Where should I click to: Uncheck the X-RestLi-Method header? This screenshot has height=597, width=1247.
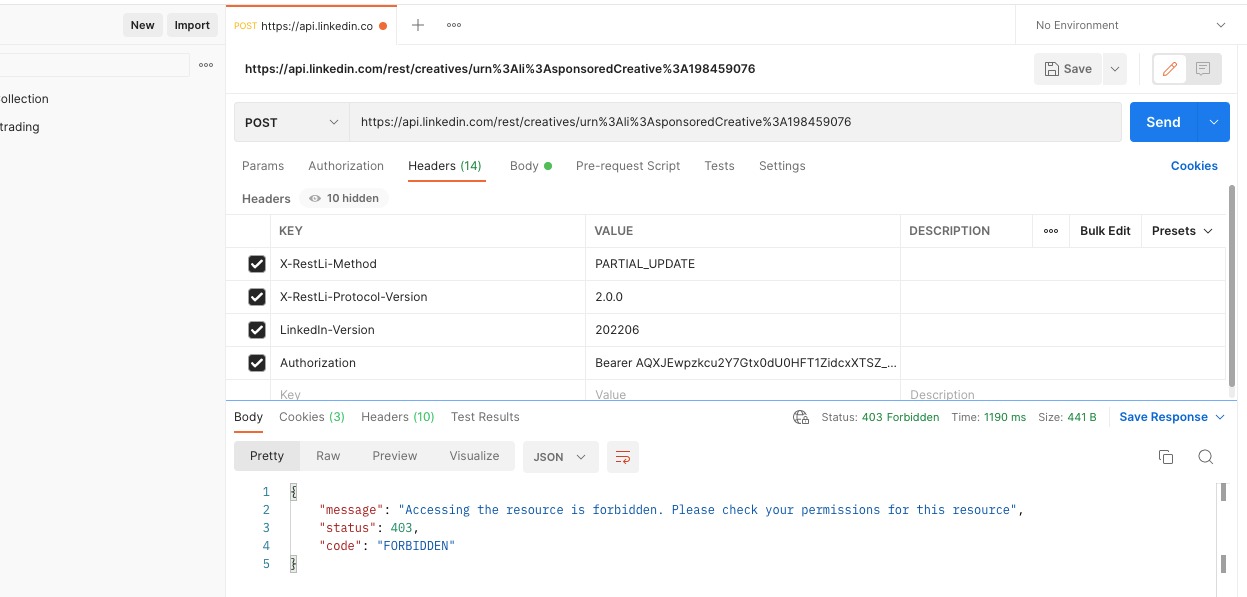(x=257, y=263)
